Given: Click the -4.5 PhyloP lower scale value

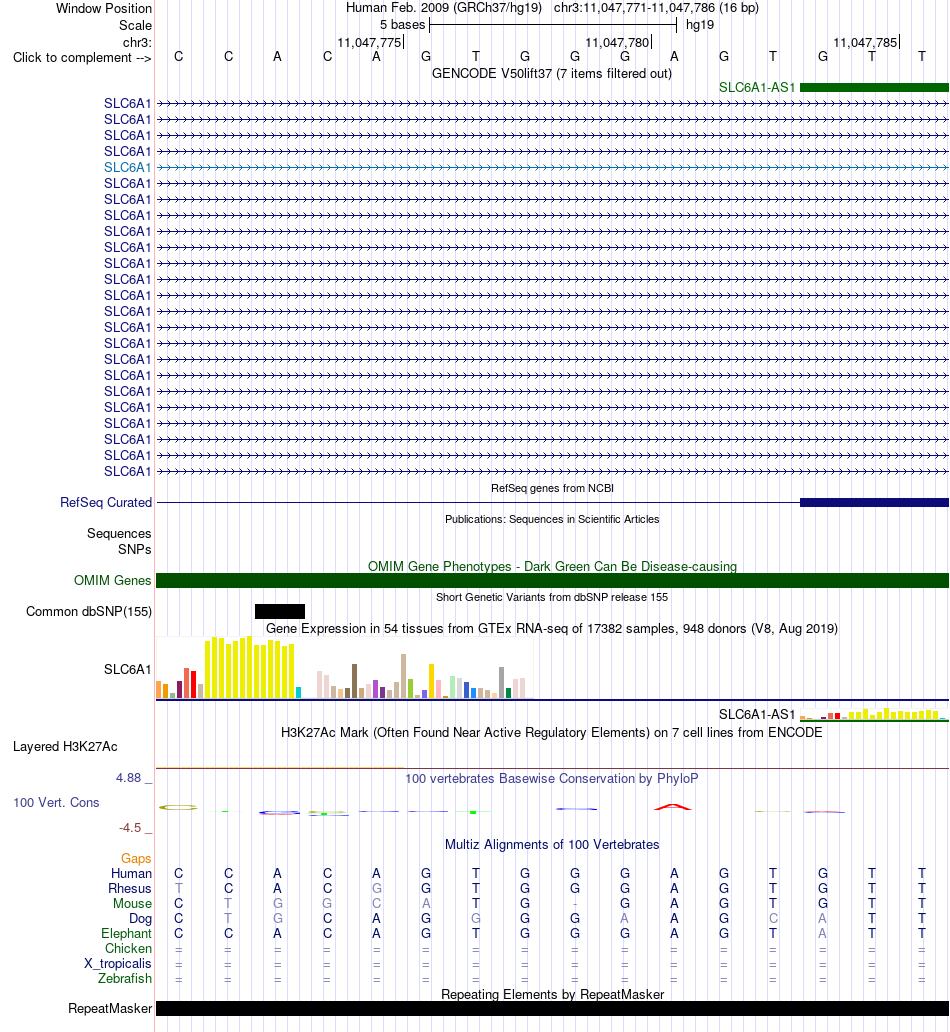Looking at the screenshot, I should pos(130,828).
